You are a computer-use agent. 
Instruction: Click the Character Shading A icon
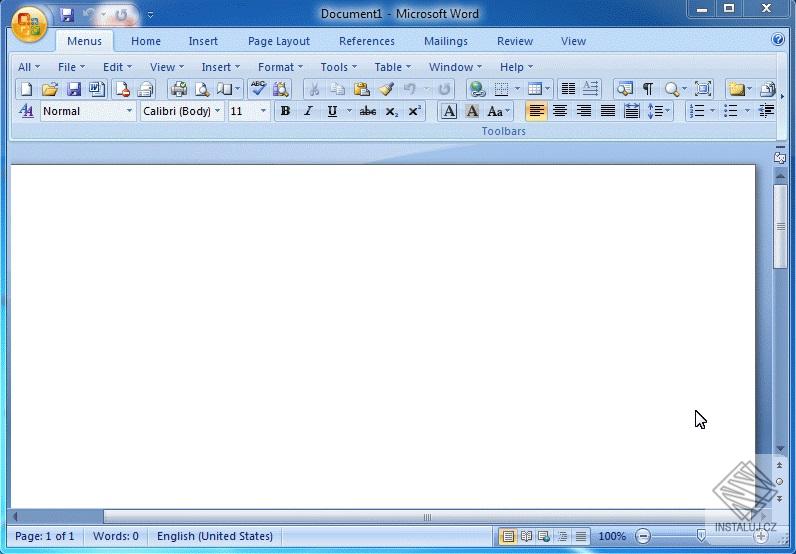coord(472,111)
